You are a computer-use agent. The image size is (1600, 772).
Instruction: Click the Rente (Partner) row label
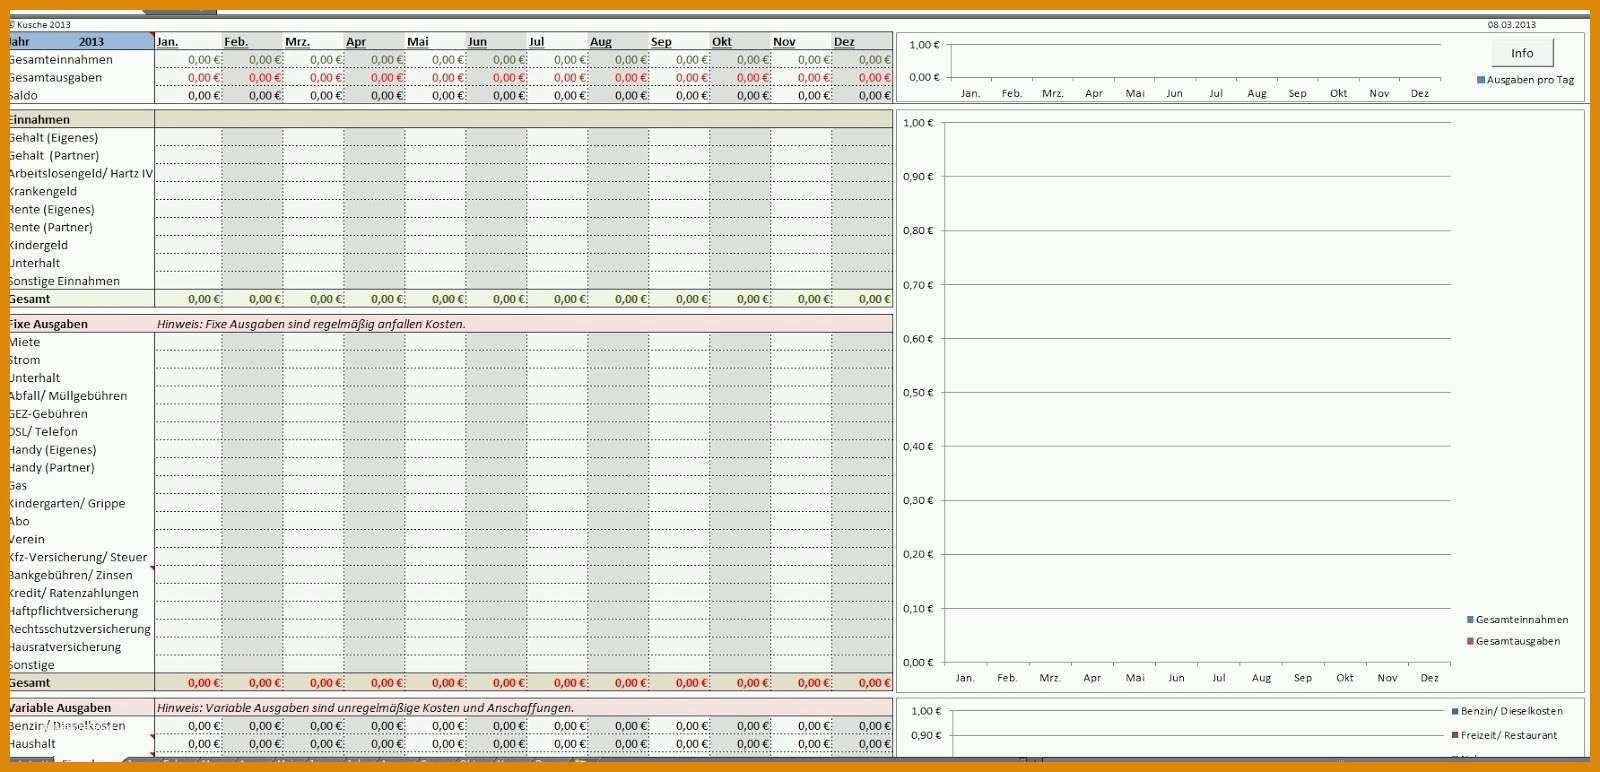[50, 228]
